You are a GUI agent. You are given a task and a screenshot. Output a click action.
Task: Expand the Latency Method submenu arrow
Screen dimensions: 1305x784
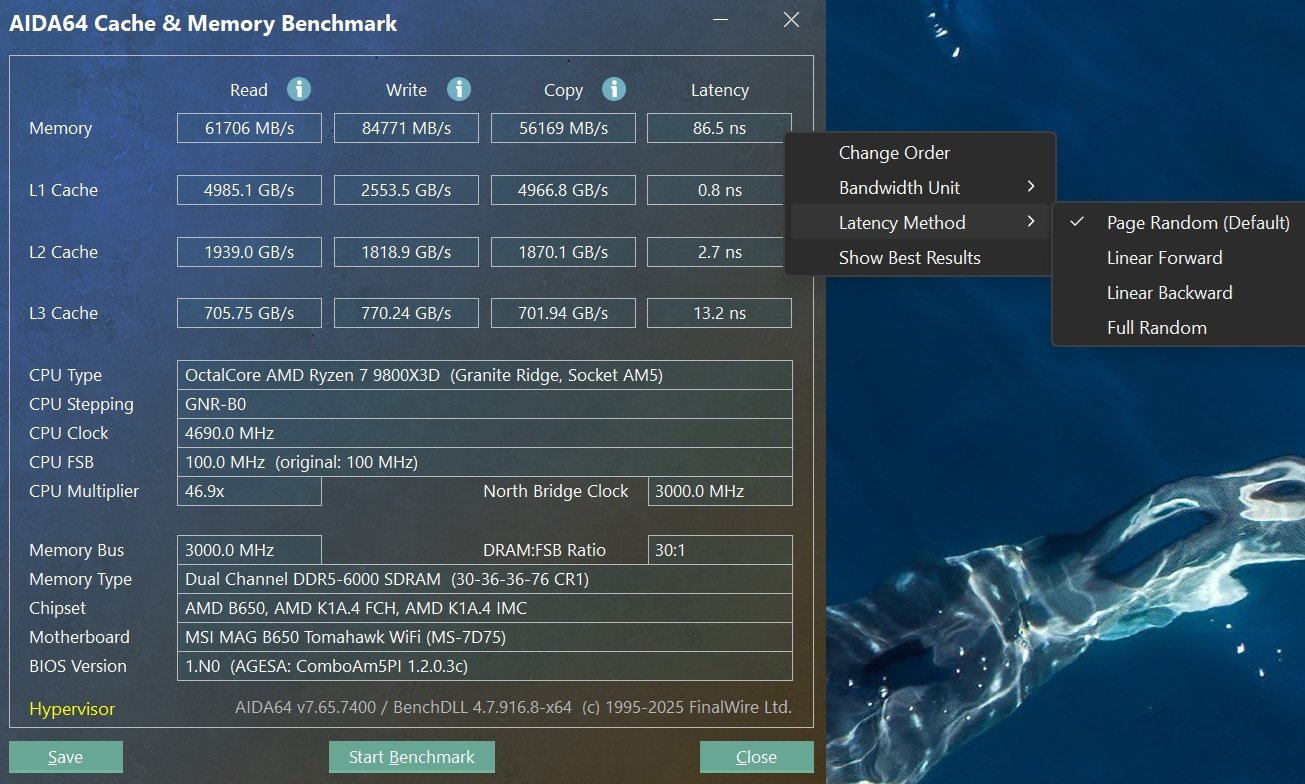coord(1031,222)
